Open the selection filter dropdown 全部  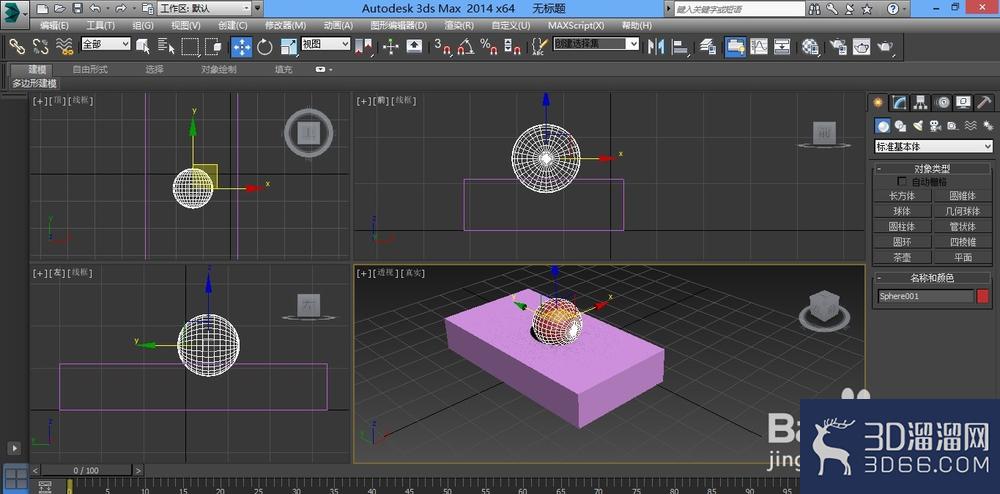(105, 44)
